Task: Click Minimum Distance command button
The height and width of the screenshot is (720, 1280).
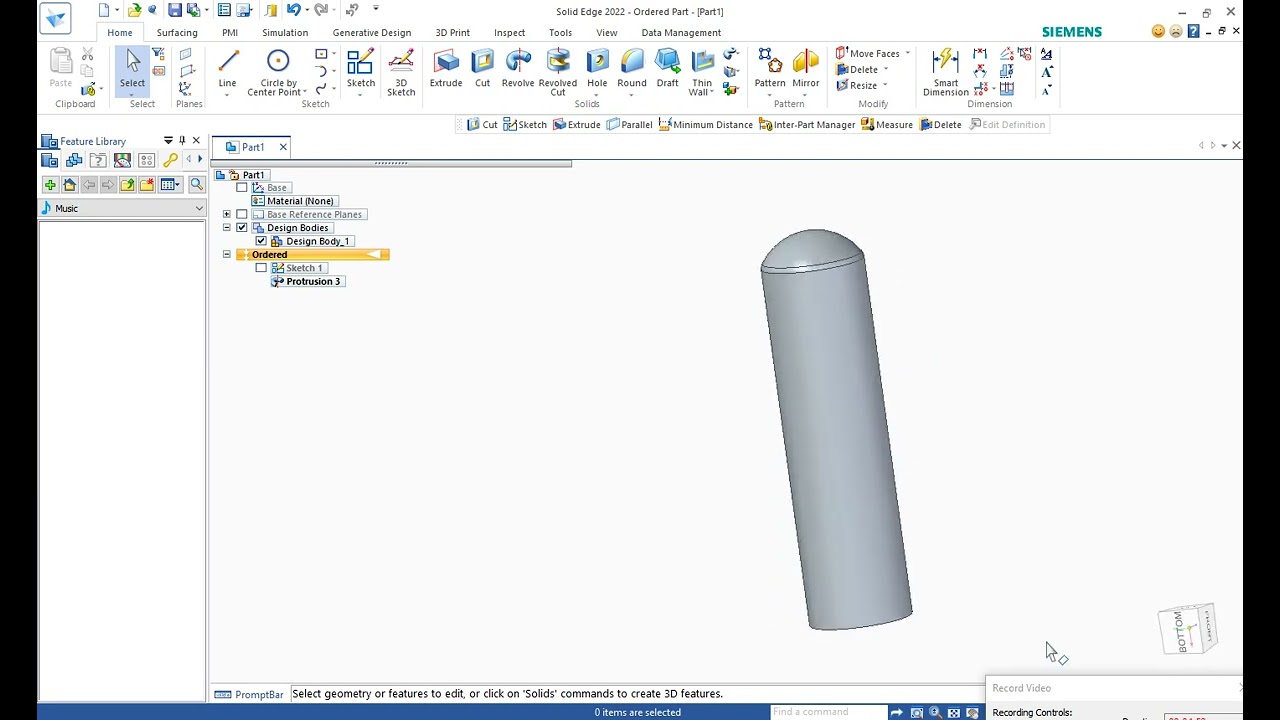Action: pyautogui.click(x=705, y=125)
